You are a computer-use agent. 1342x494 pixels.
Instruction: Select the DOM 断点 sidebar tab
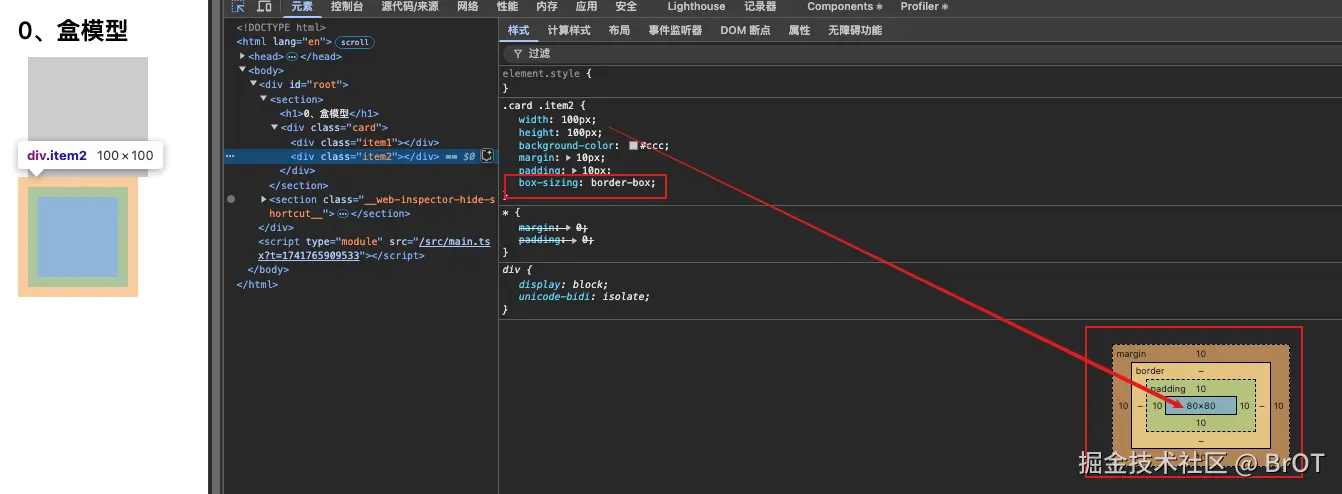click(745, 31)
